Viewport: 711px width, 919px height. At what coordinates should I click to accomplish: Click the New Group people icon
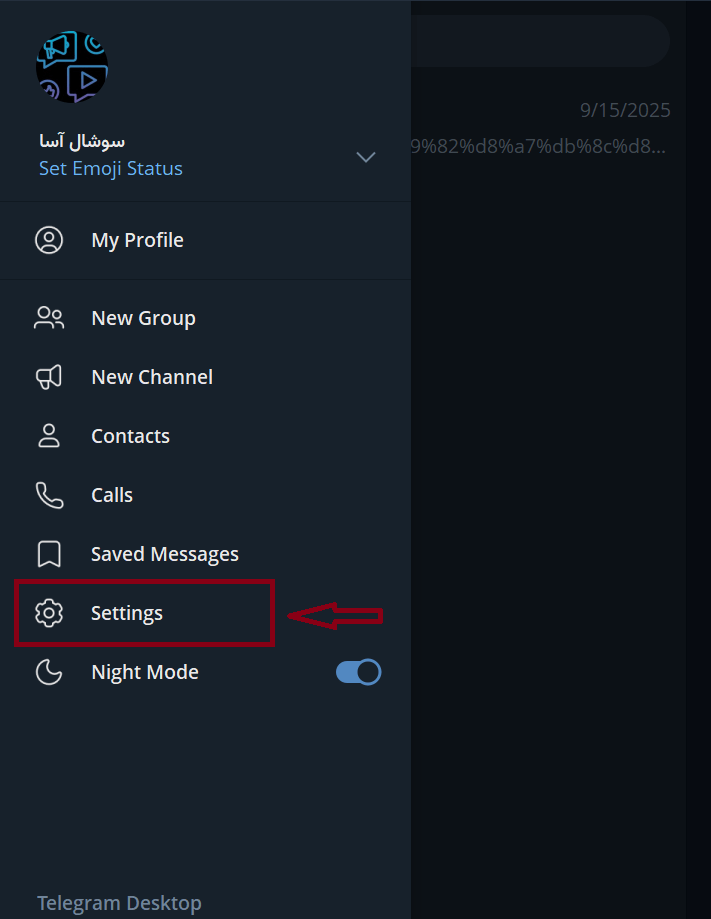49,318
